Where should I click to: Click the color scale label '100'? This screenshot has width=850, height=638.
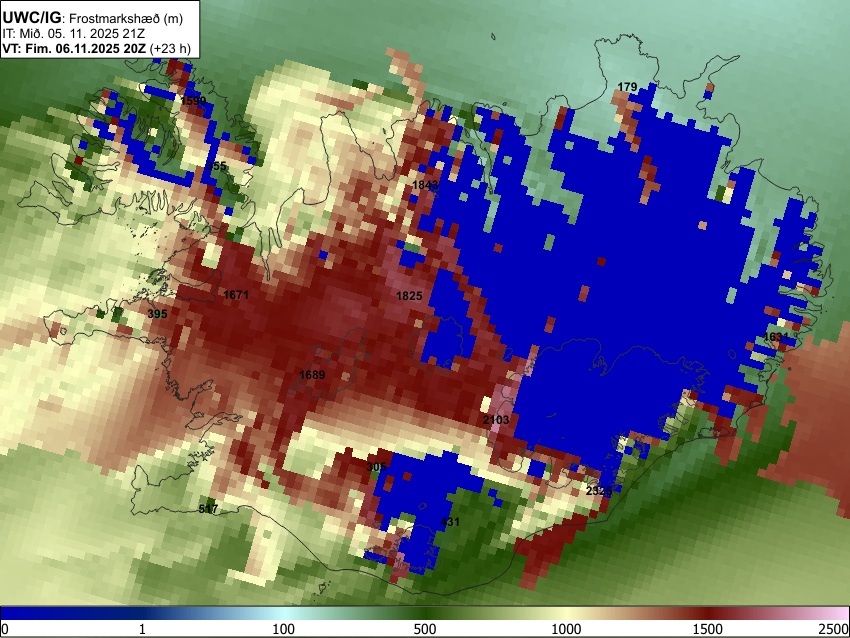[284, 629]
